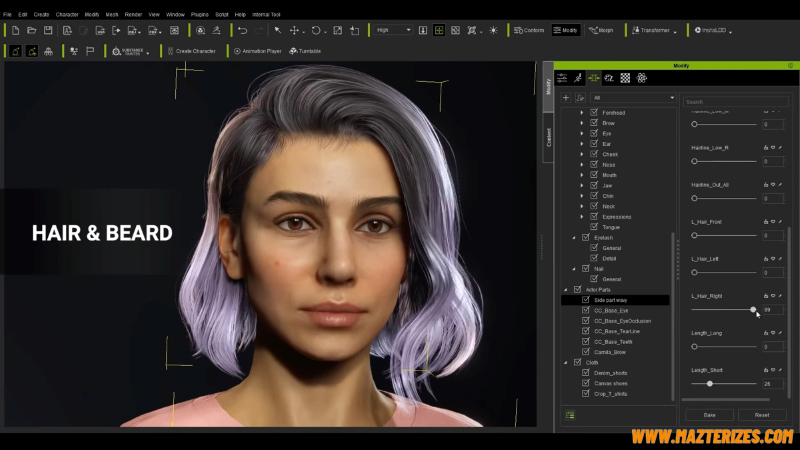
Task: Click the Undo arrow icon
Action: tap(242, 31)
